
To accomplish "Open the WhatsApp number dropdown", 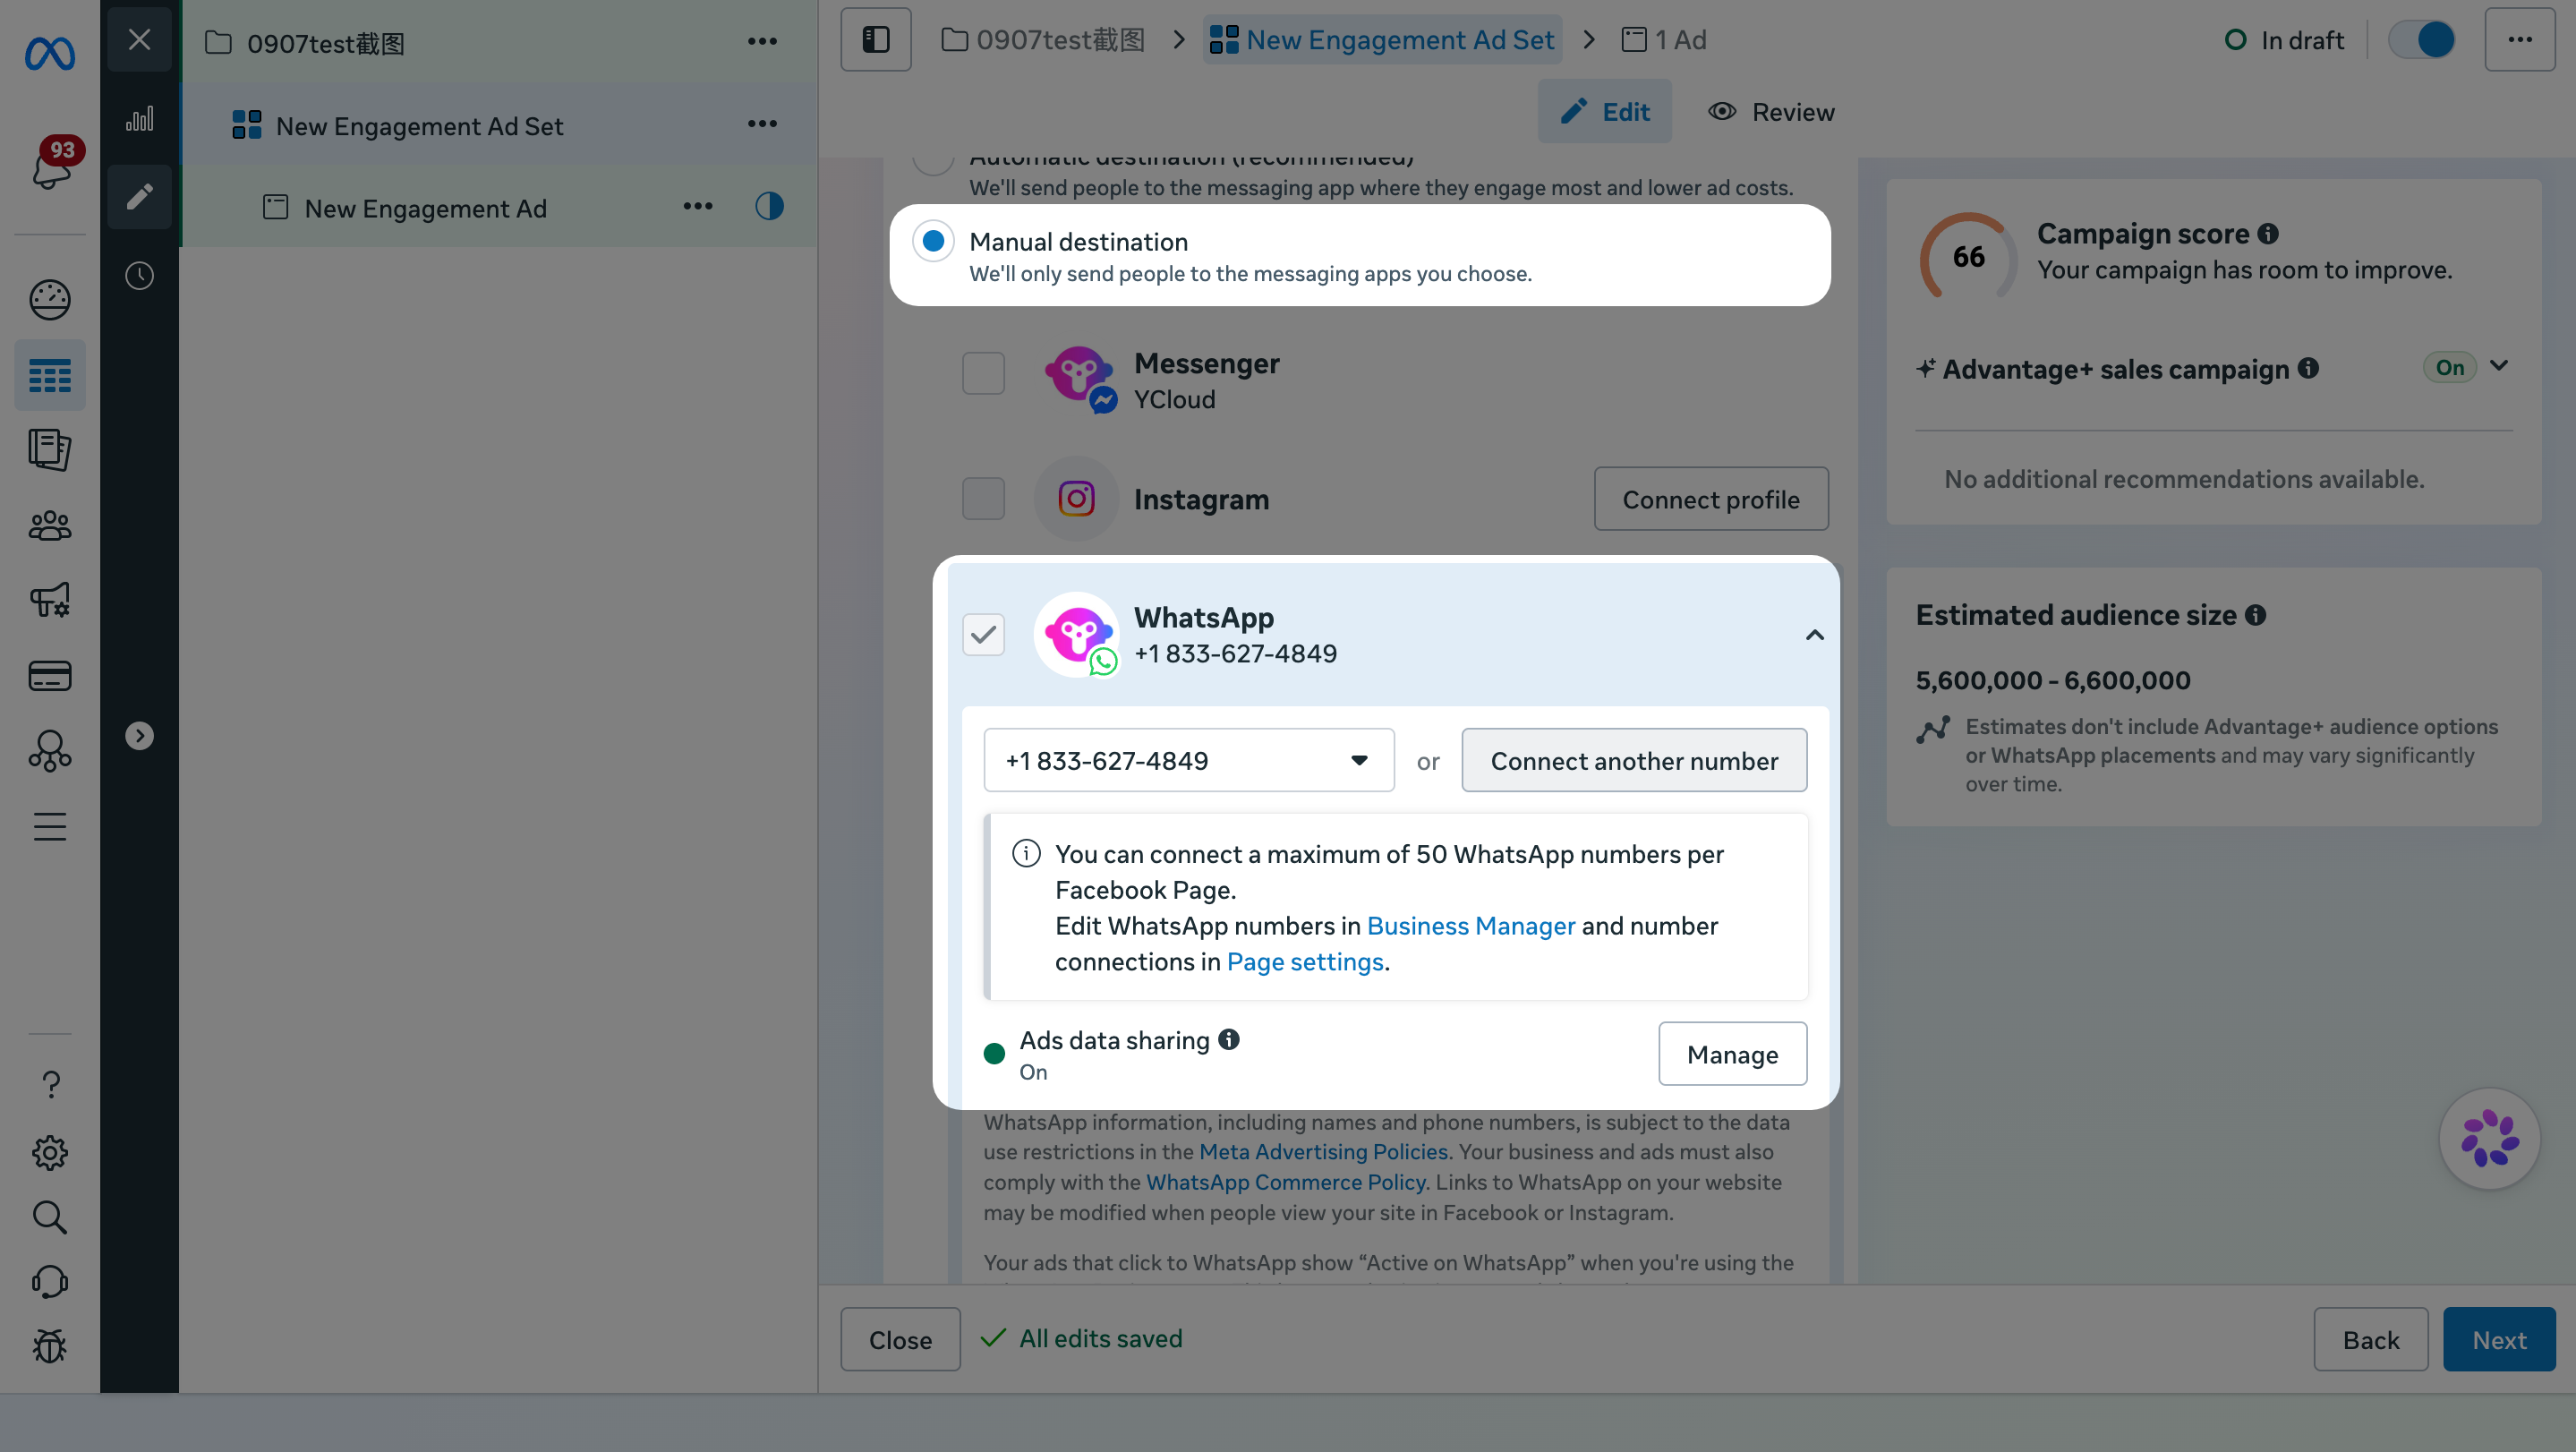I will coord(1189,761).
